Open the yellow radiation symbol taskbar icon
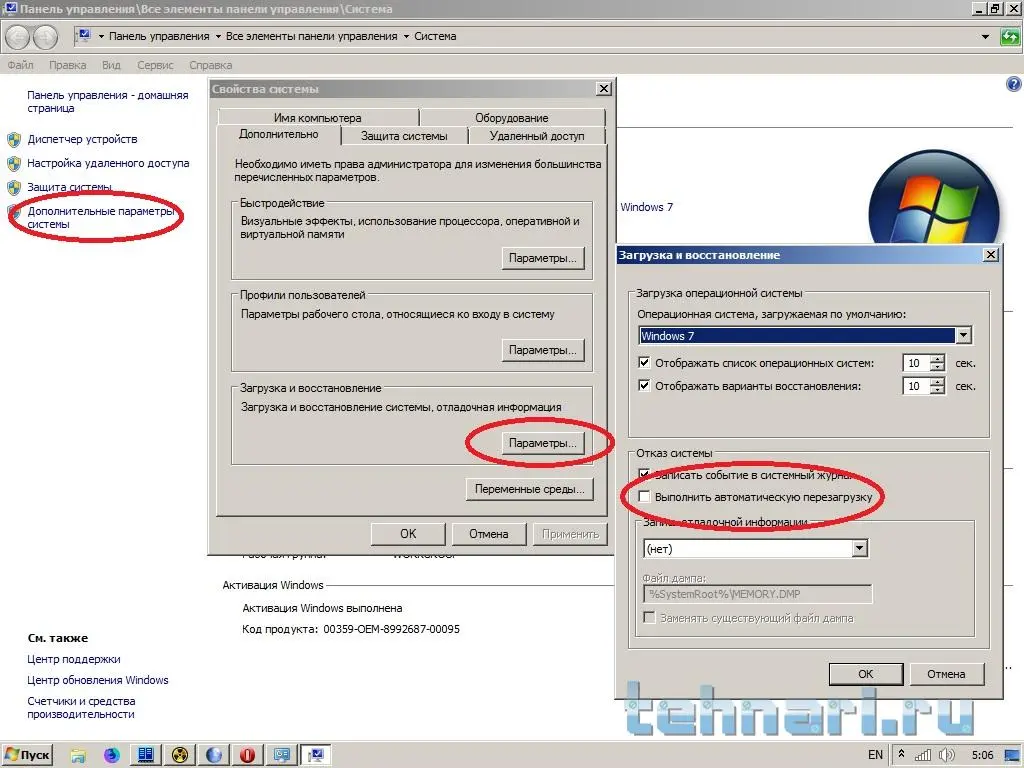This screenshot has height=768, width=1024. [180, 755]
